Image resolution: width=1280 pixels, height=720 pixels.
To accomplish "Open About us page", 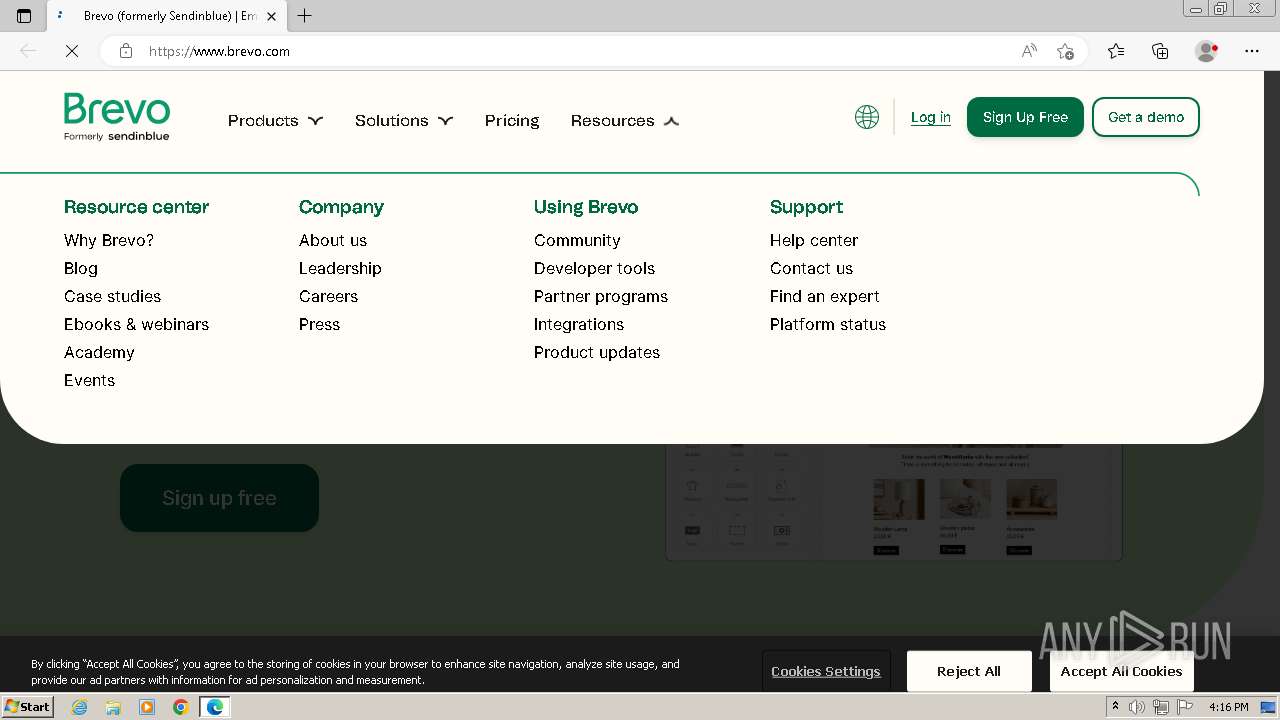I will pyautogui.click(x=333, y=240).
